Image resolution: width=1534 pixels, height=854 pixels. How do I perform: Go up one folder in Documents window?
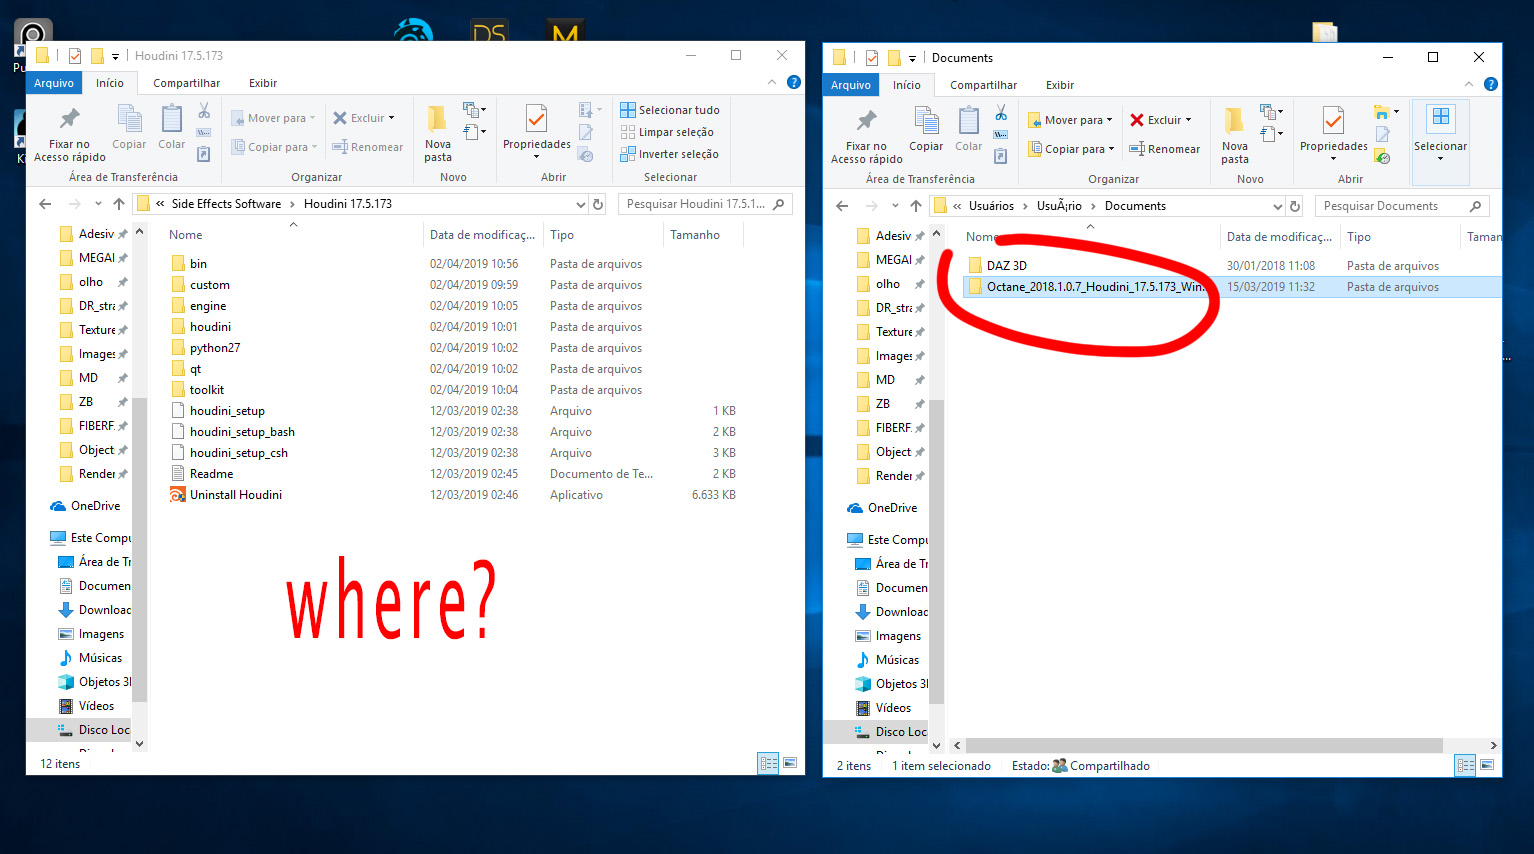tap(915, 206)
